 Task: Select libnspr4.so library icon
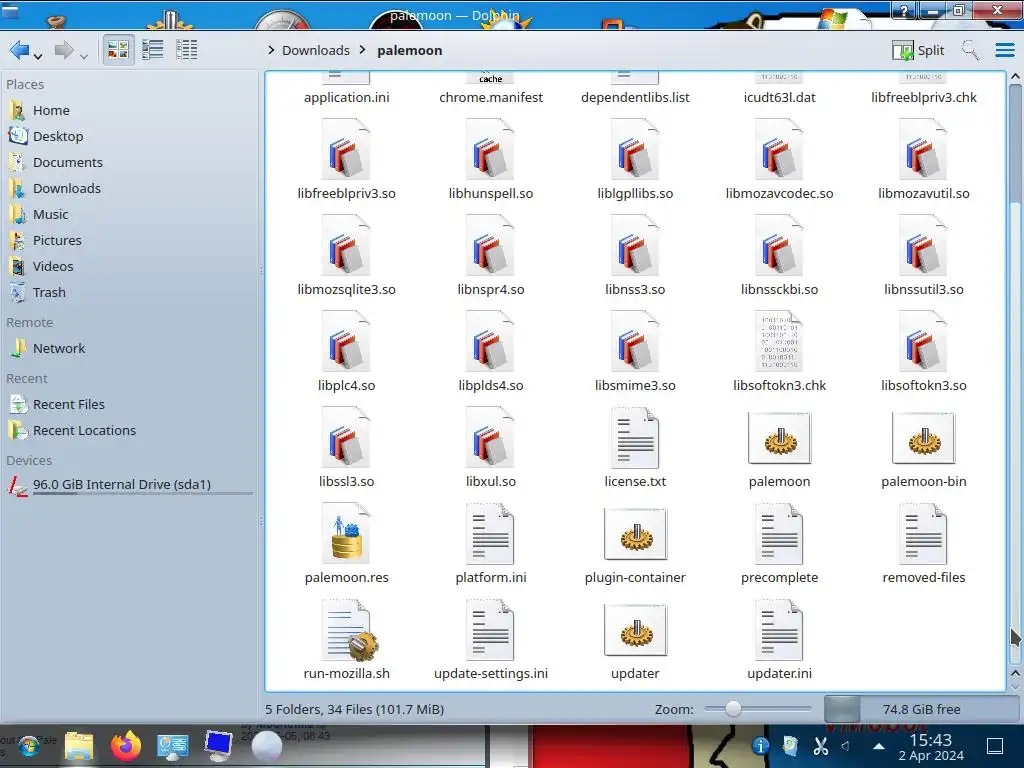490,246
